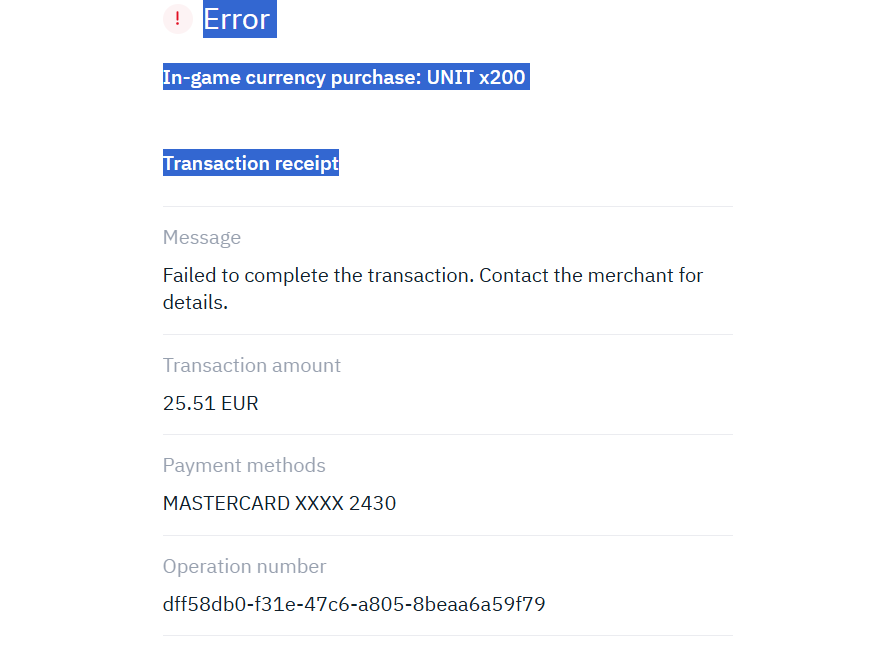877x667 pixels.
Task: Click the highlighted Error heading
Action: point(238,19)
